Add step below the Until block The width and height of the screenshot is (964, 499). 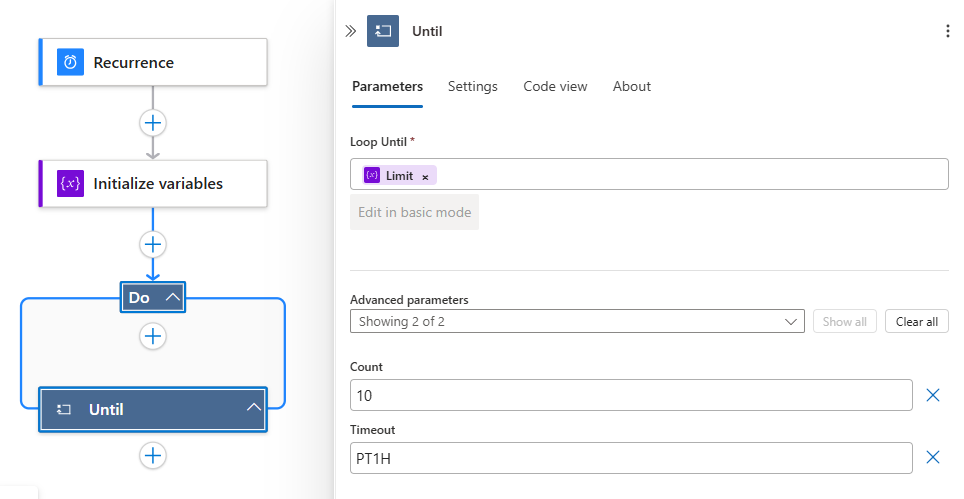[x=153, y=456]
